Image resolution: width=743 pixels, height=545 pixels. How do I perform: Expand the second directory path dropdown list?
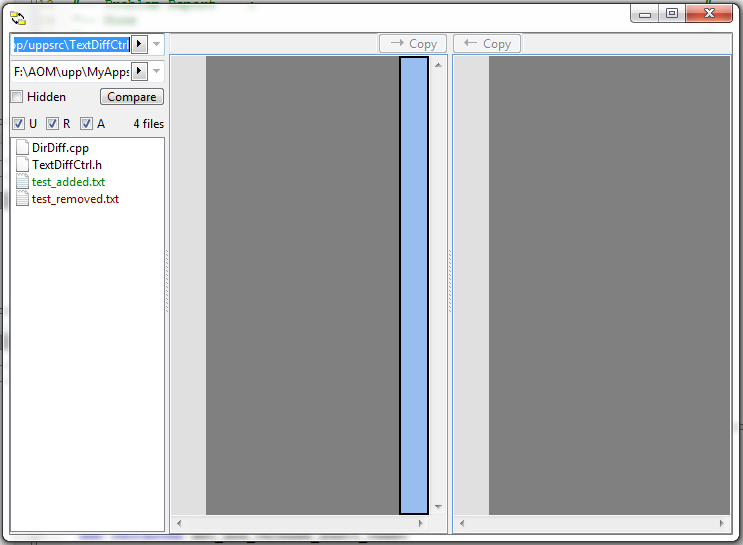[157, 71]
